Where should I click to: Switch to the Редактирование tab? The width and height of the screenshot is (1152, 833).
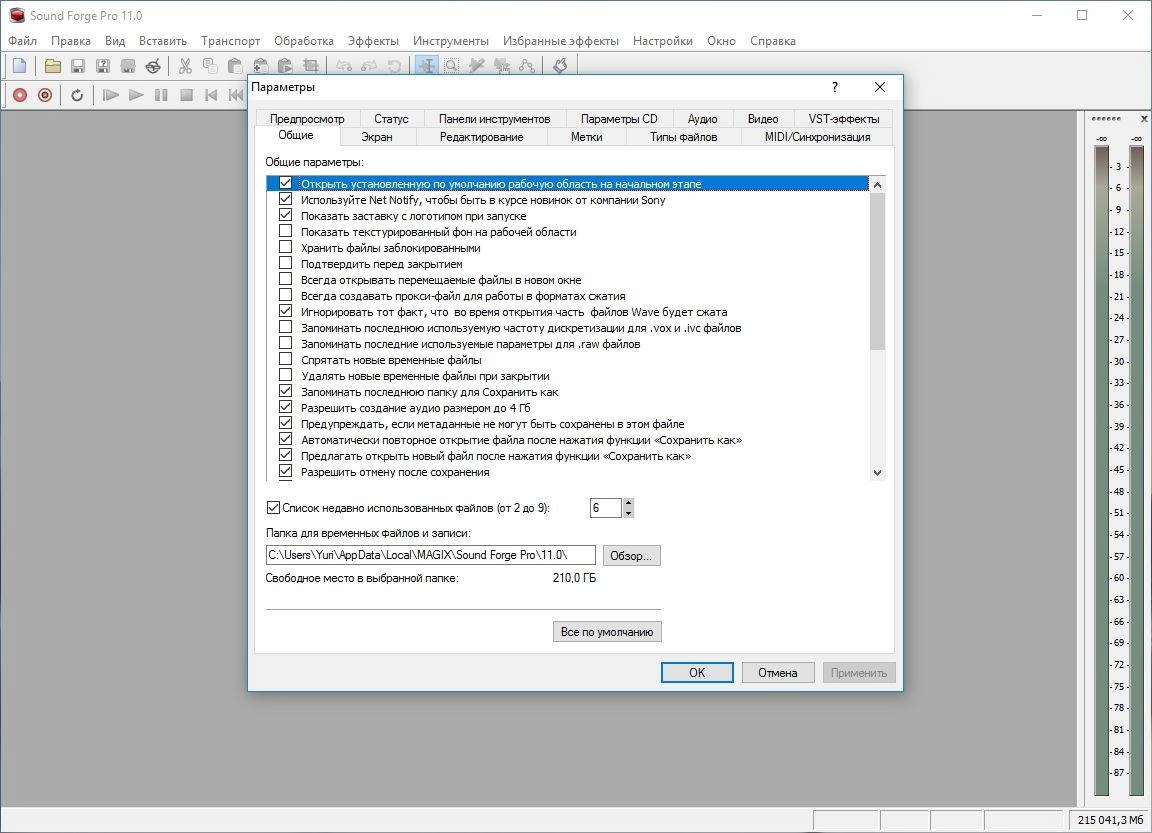[481, 137]
